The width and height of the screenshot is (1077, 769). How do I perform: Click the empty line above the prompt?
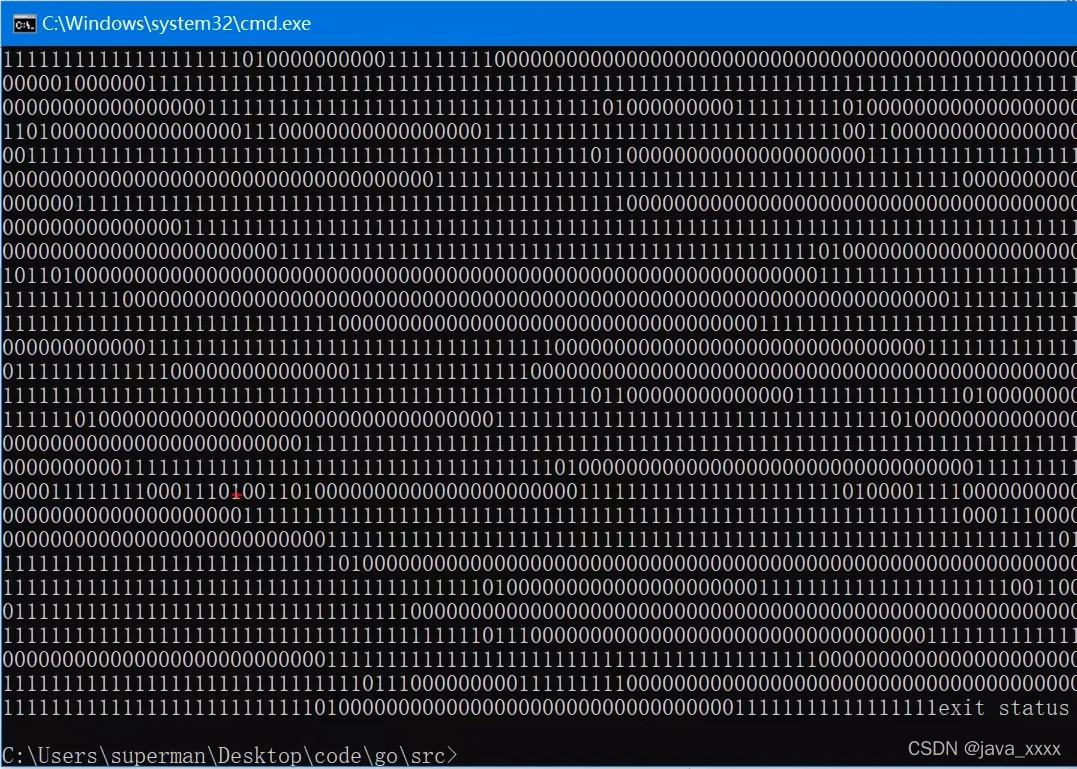tap(538, 731)
